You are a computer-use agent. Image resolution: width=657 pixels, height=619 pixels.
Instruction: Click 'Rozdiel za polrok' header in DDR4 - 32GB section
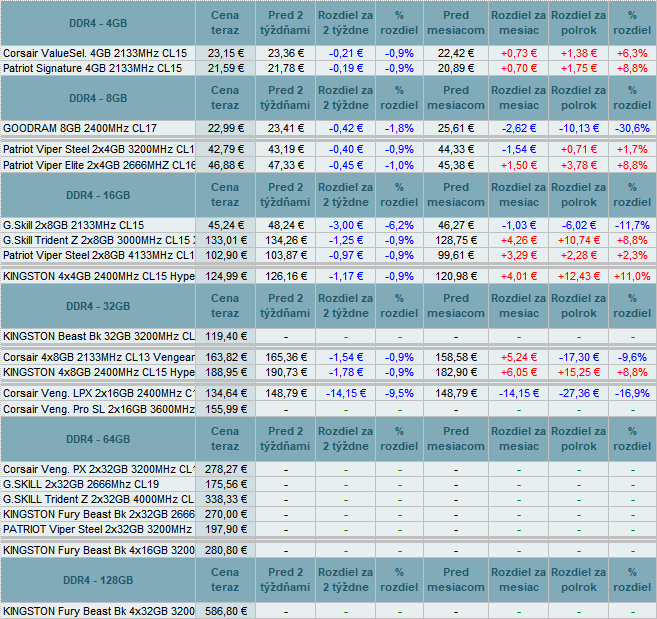pos(579,306)
